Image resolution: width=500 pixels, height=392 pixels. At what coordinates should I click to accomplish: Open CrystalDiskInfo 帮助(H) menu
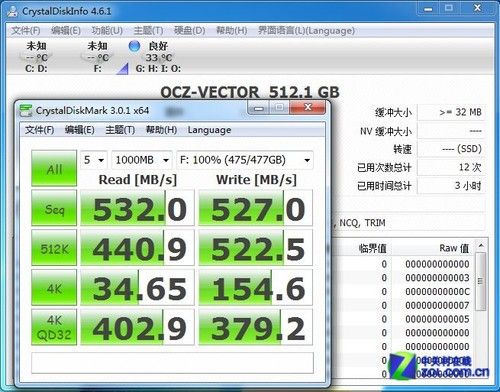tap(232, 31)
